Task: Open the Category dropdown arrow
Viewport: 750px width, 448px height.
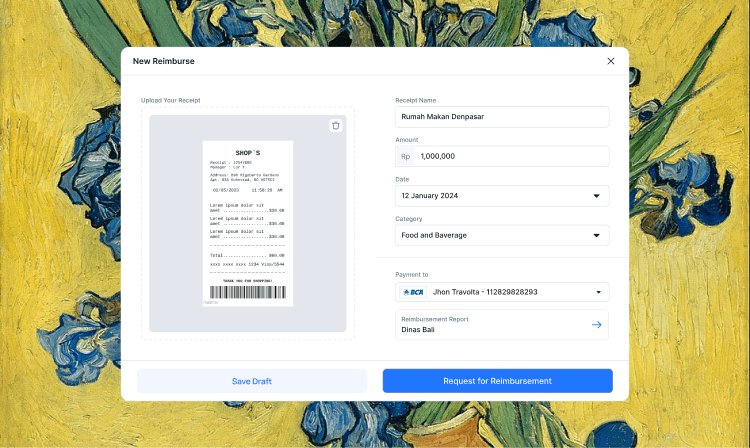Action: (597, 236)
